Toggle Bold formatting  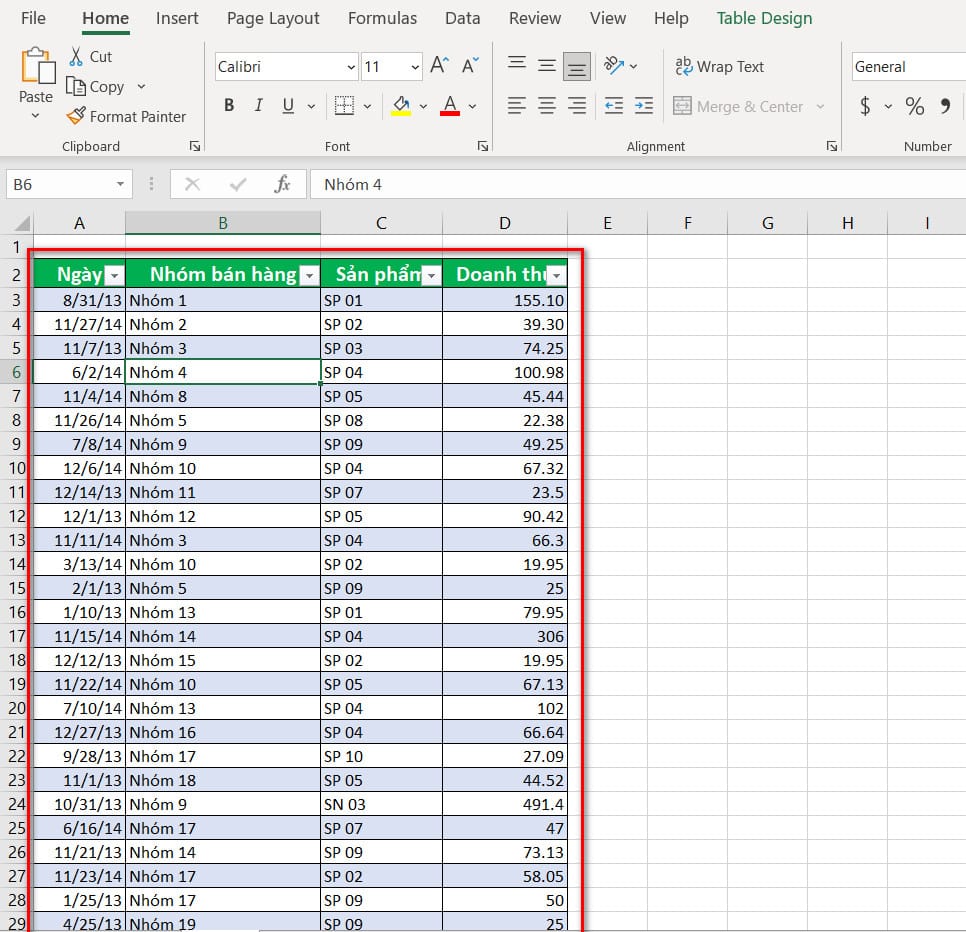click(229, 106)
